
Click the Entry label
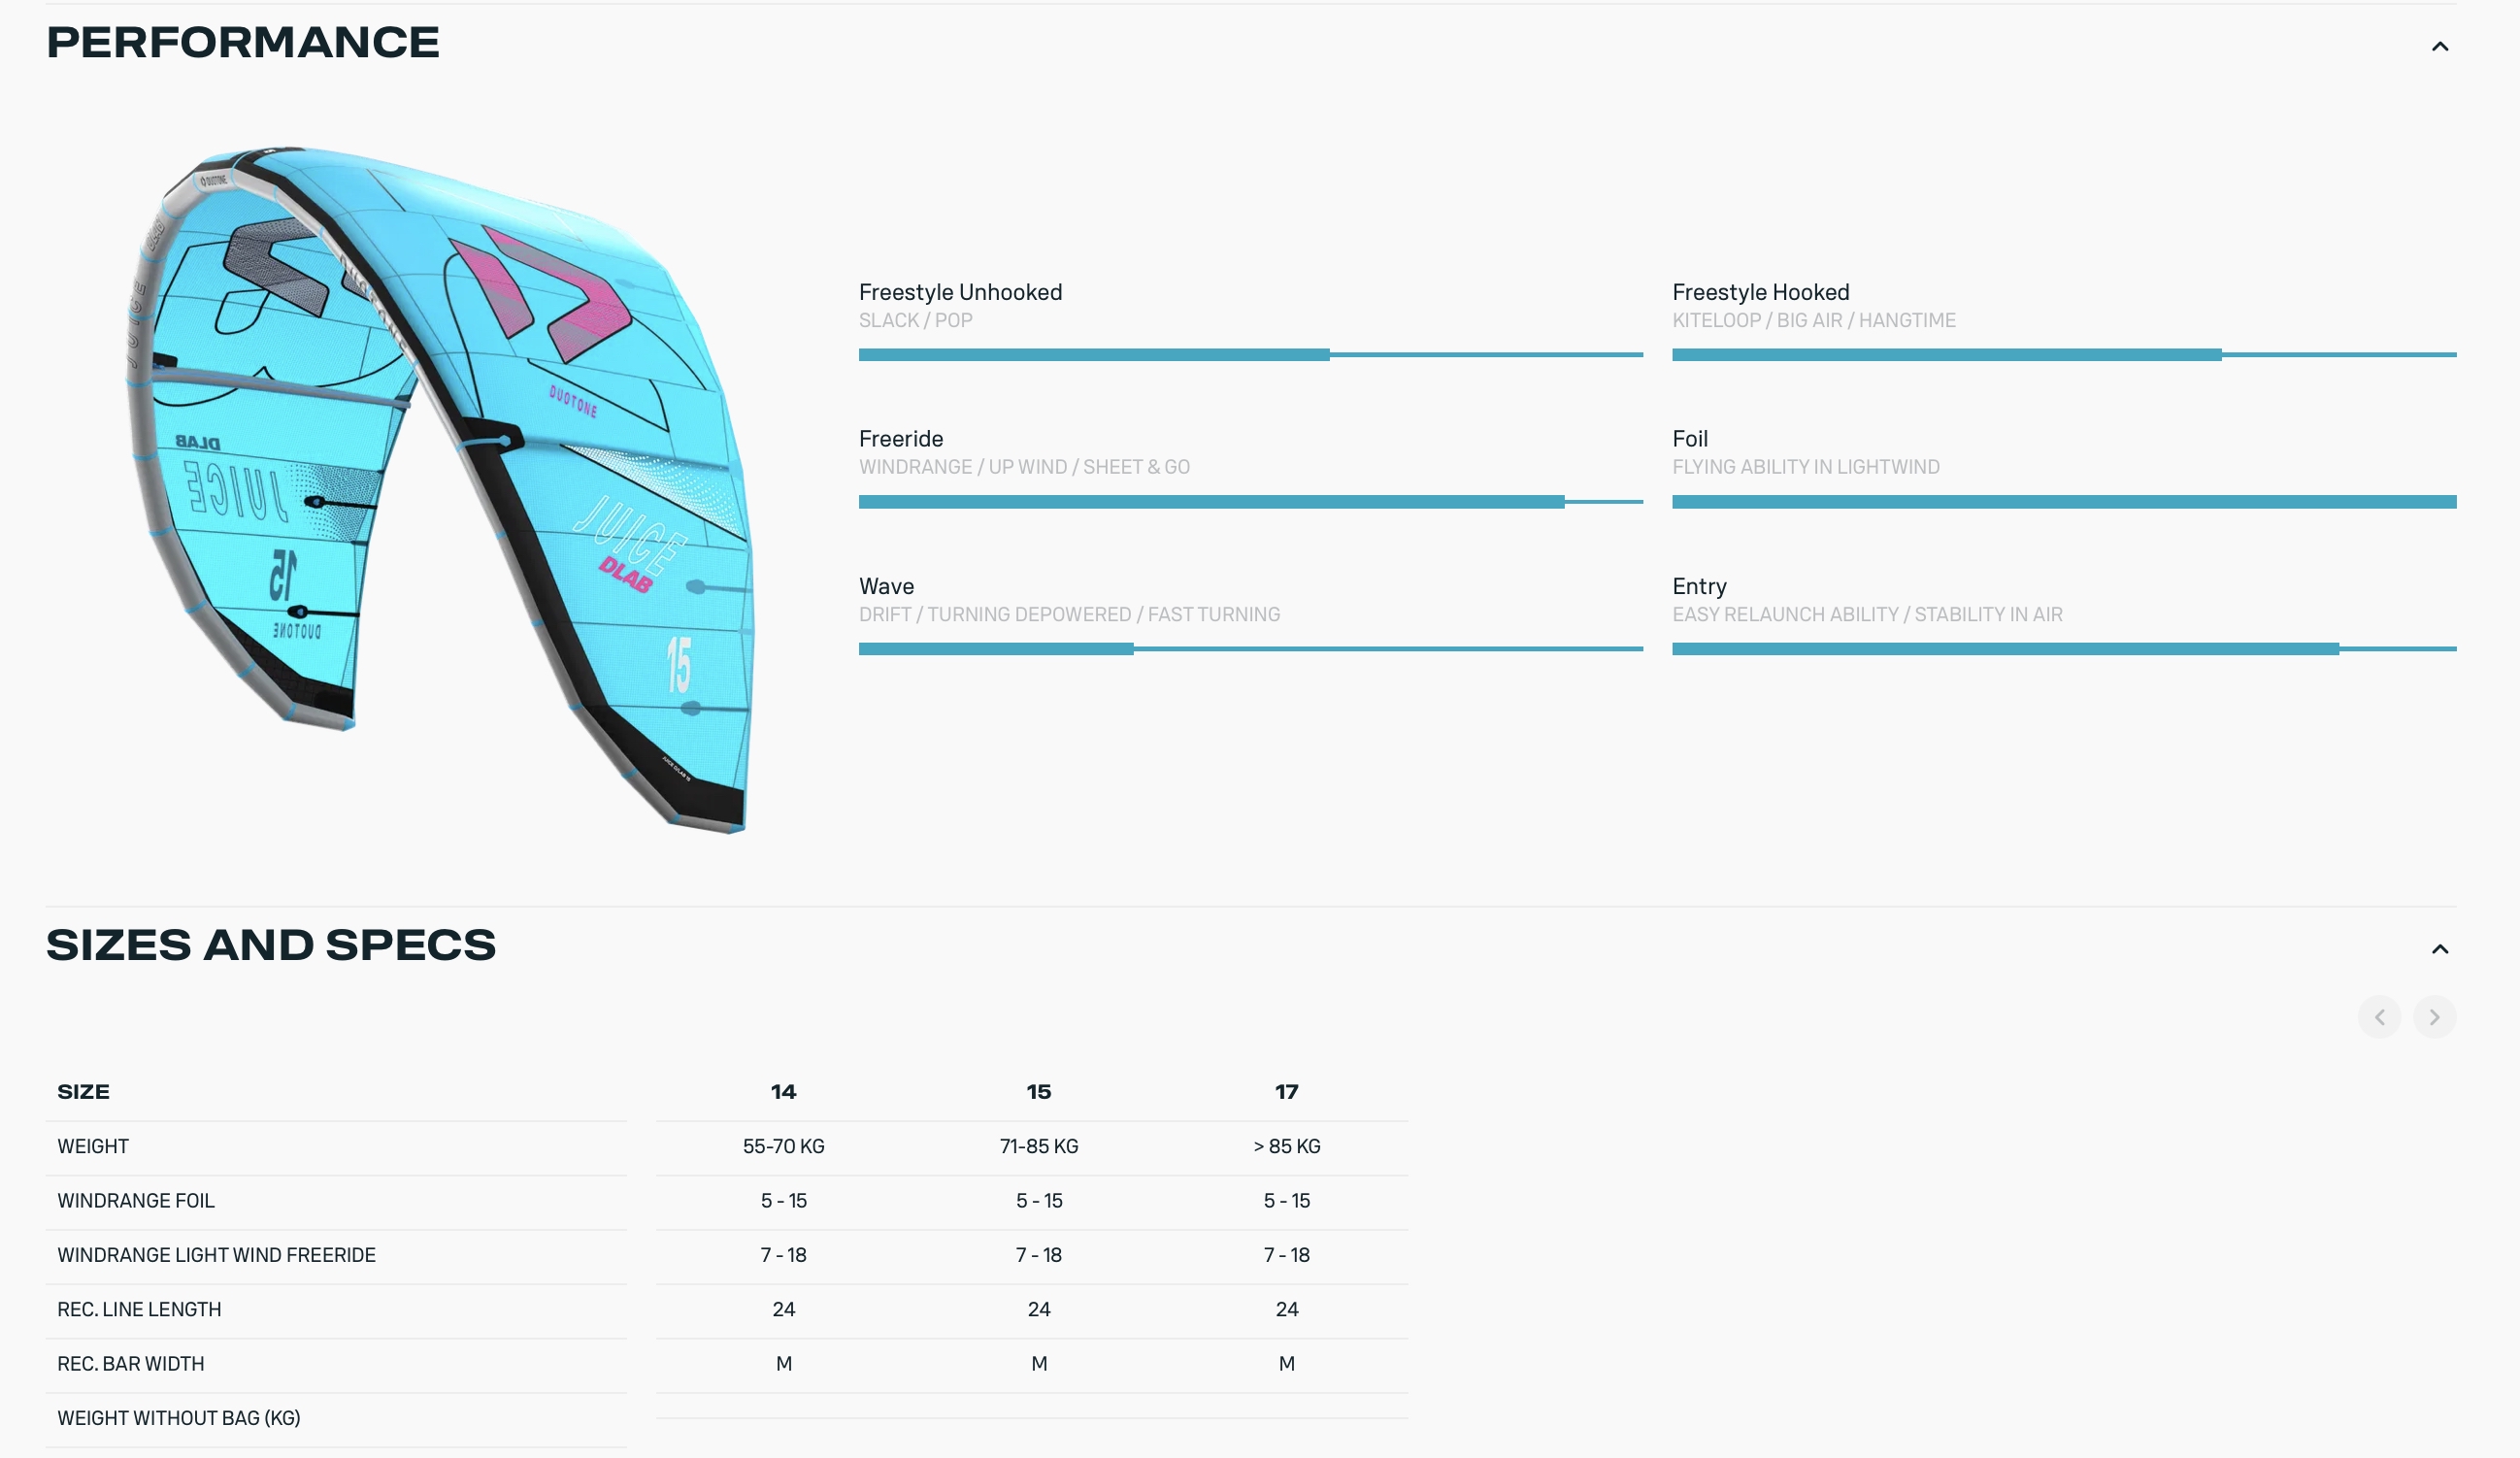click(1699, 586)
